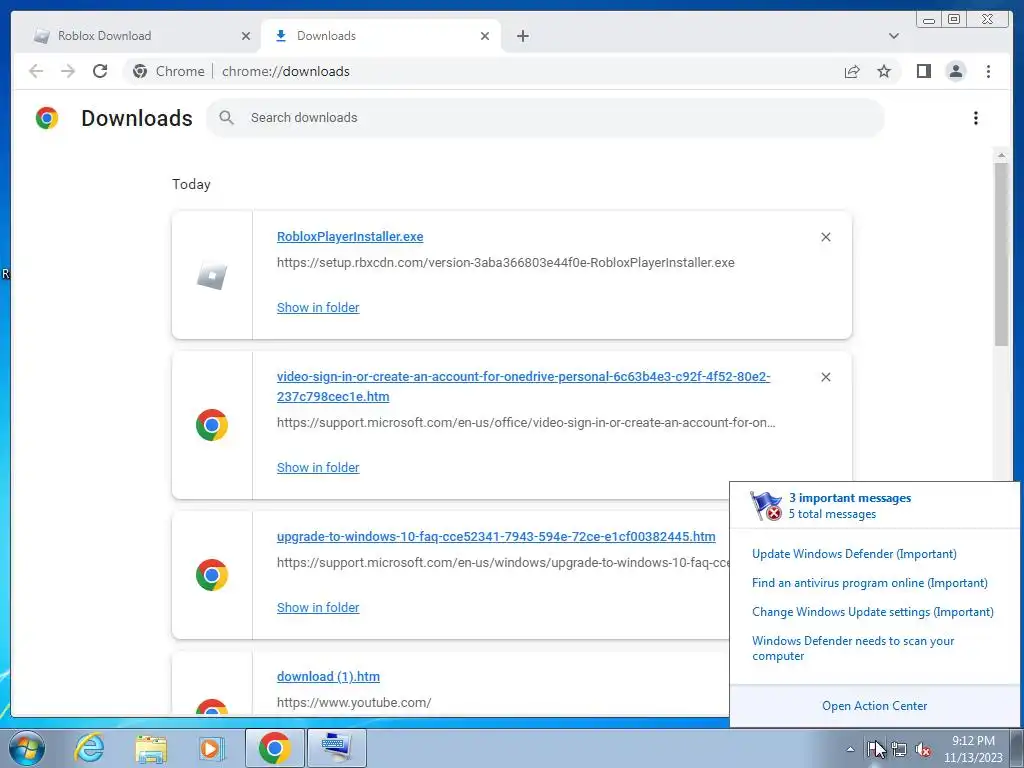Viewport: 1024px width, 768px height.
Task: Click the Roblox file icon thumbnail
Action: coord(212,276)
